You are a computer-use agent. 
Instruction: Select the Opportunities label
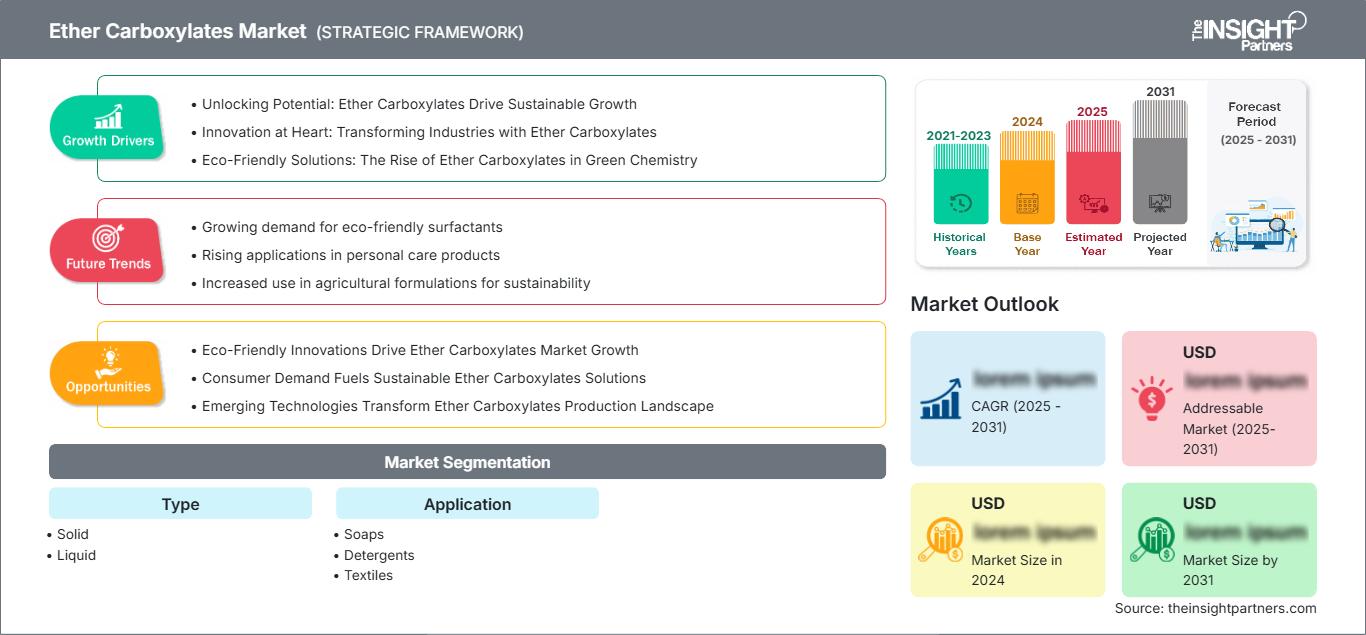tap(108, 387)
